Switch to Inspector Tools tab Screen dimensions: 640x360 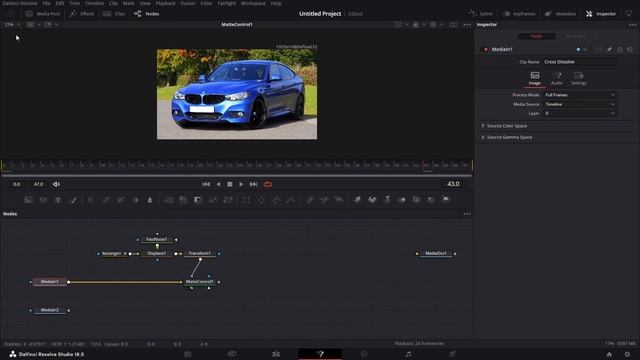(536, 36)
